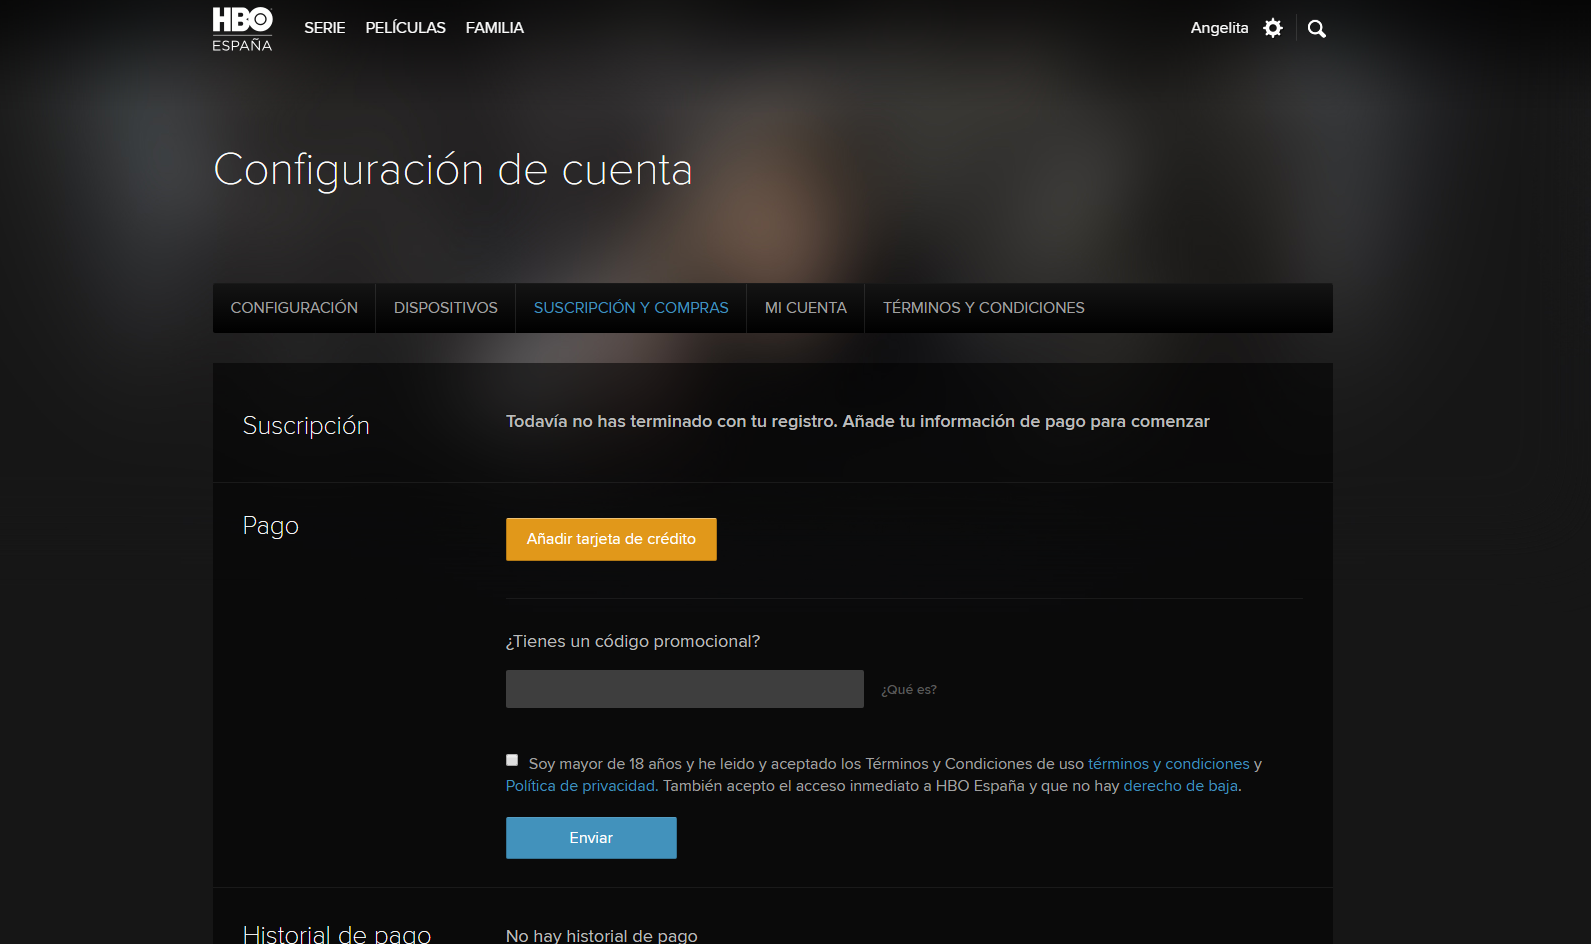1591x944 pixels.
Task: Click Añadir tarjeta de crédito button
Action: [611, 539]
